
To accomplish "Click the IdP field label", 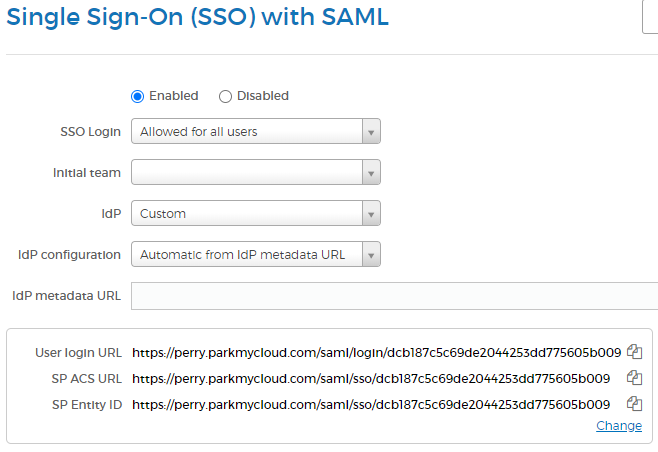I will tap(110, 213).
